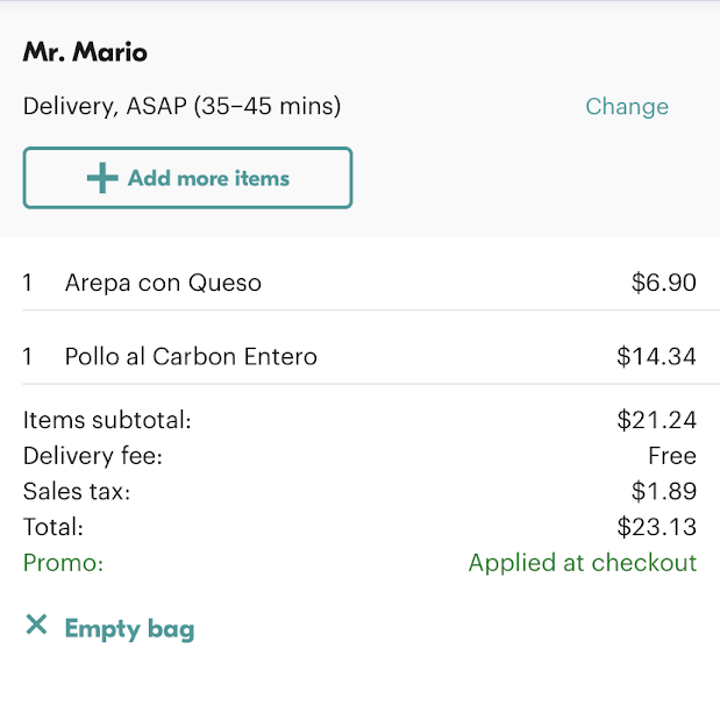The height and width of the screenshot is (720, 720).
Task: Click the Delivery fee label
Action: point(93,456)
